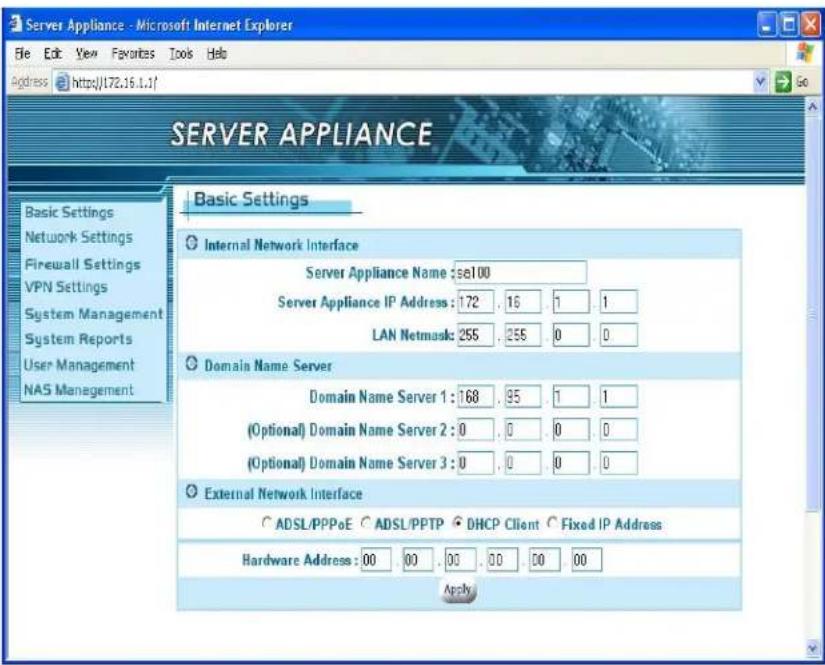The height and width of the screenshot is (665, 825).
Task: Click the Go arrow icon
Action: pyautogui.click(x=783, y=82)
